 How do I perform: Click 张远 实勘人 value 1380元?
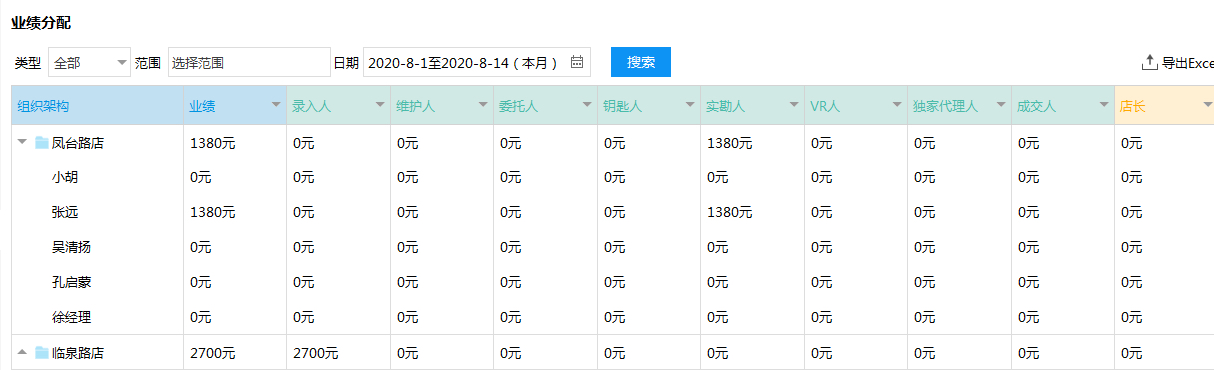pos(730,213)
